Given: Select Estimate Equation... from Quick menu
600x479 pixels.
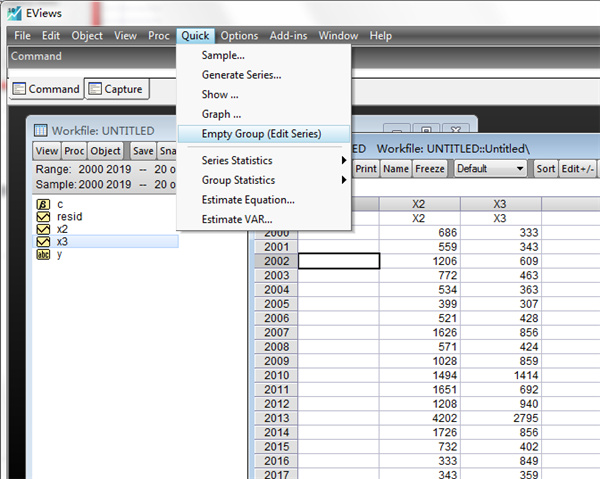Looking at the screenshot, I should pos(247,200).
